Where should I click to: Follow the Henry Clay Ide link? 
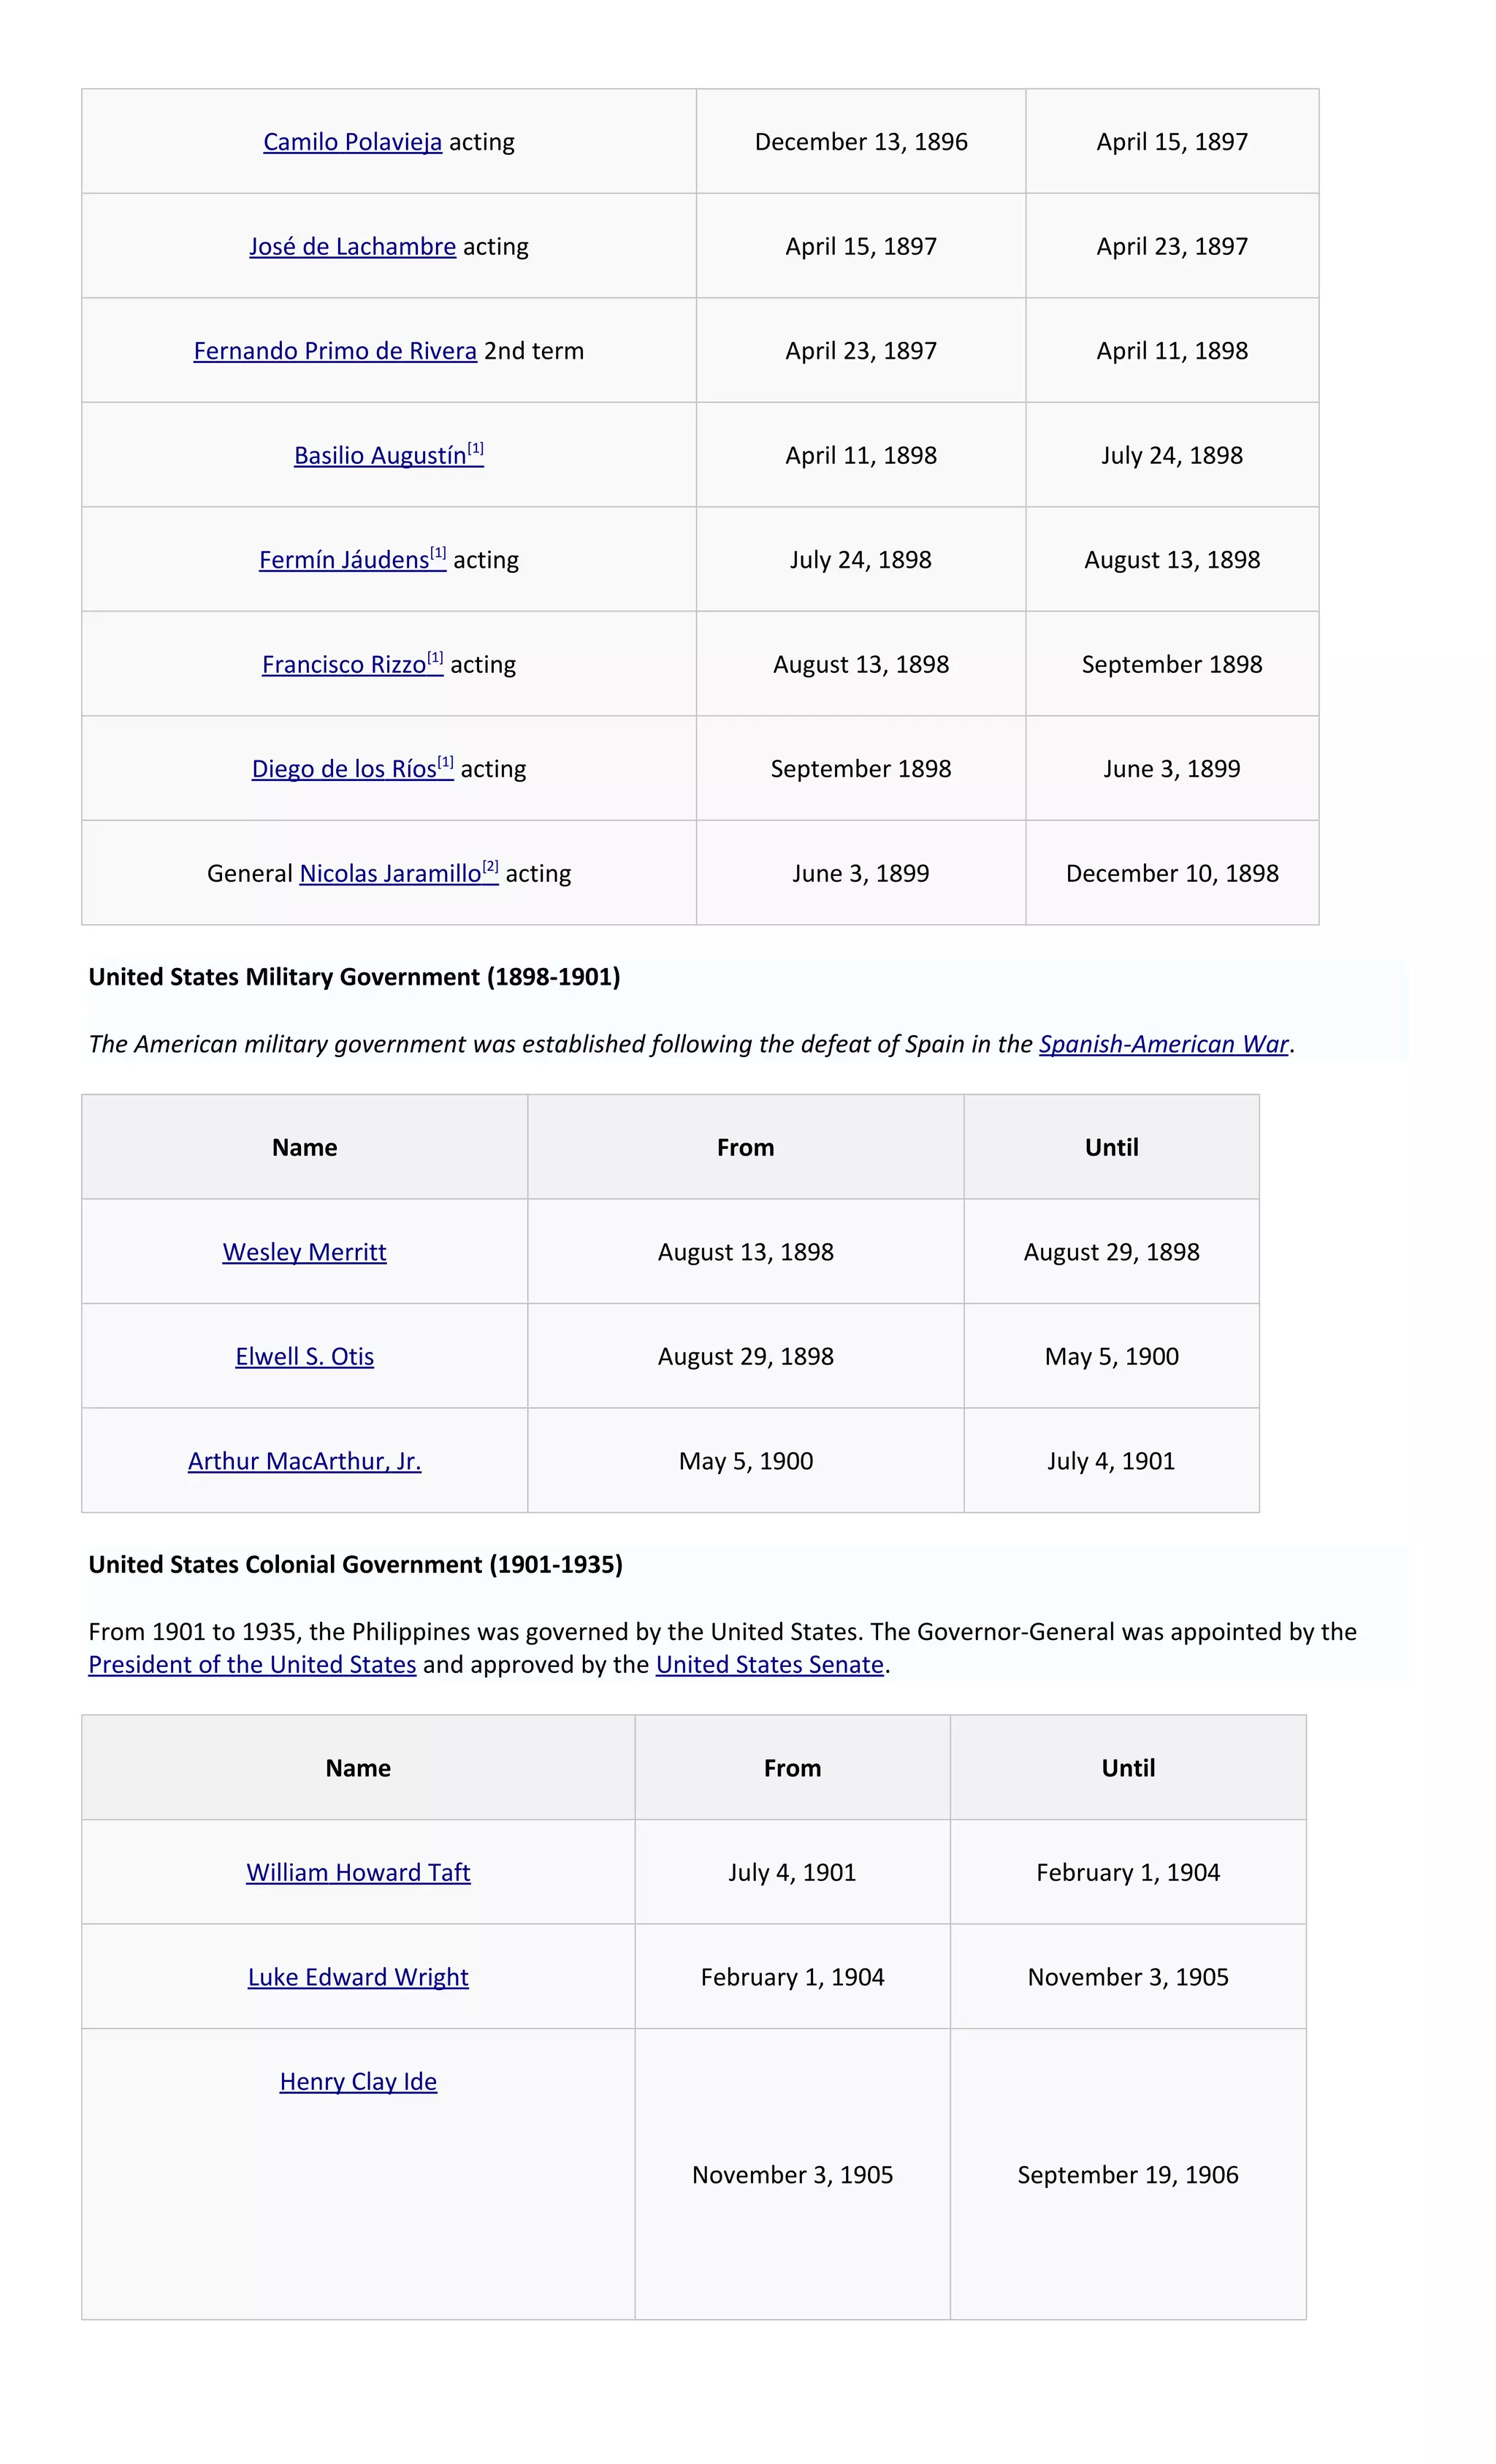pos(358,2082)
